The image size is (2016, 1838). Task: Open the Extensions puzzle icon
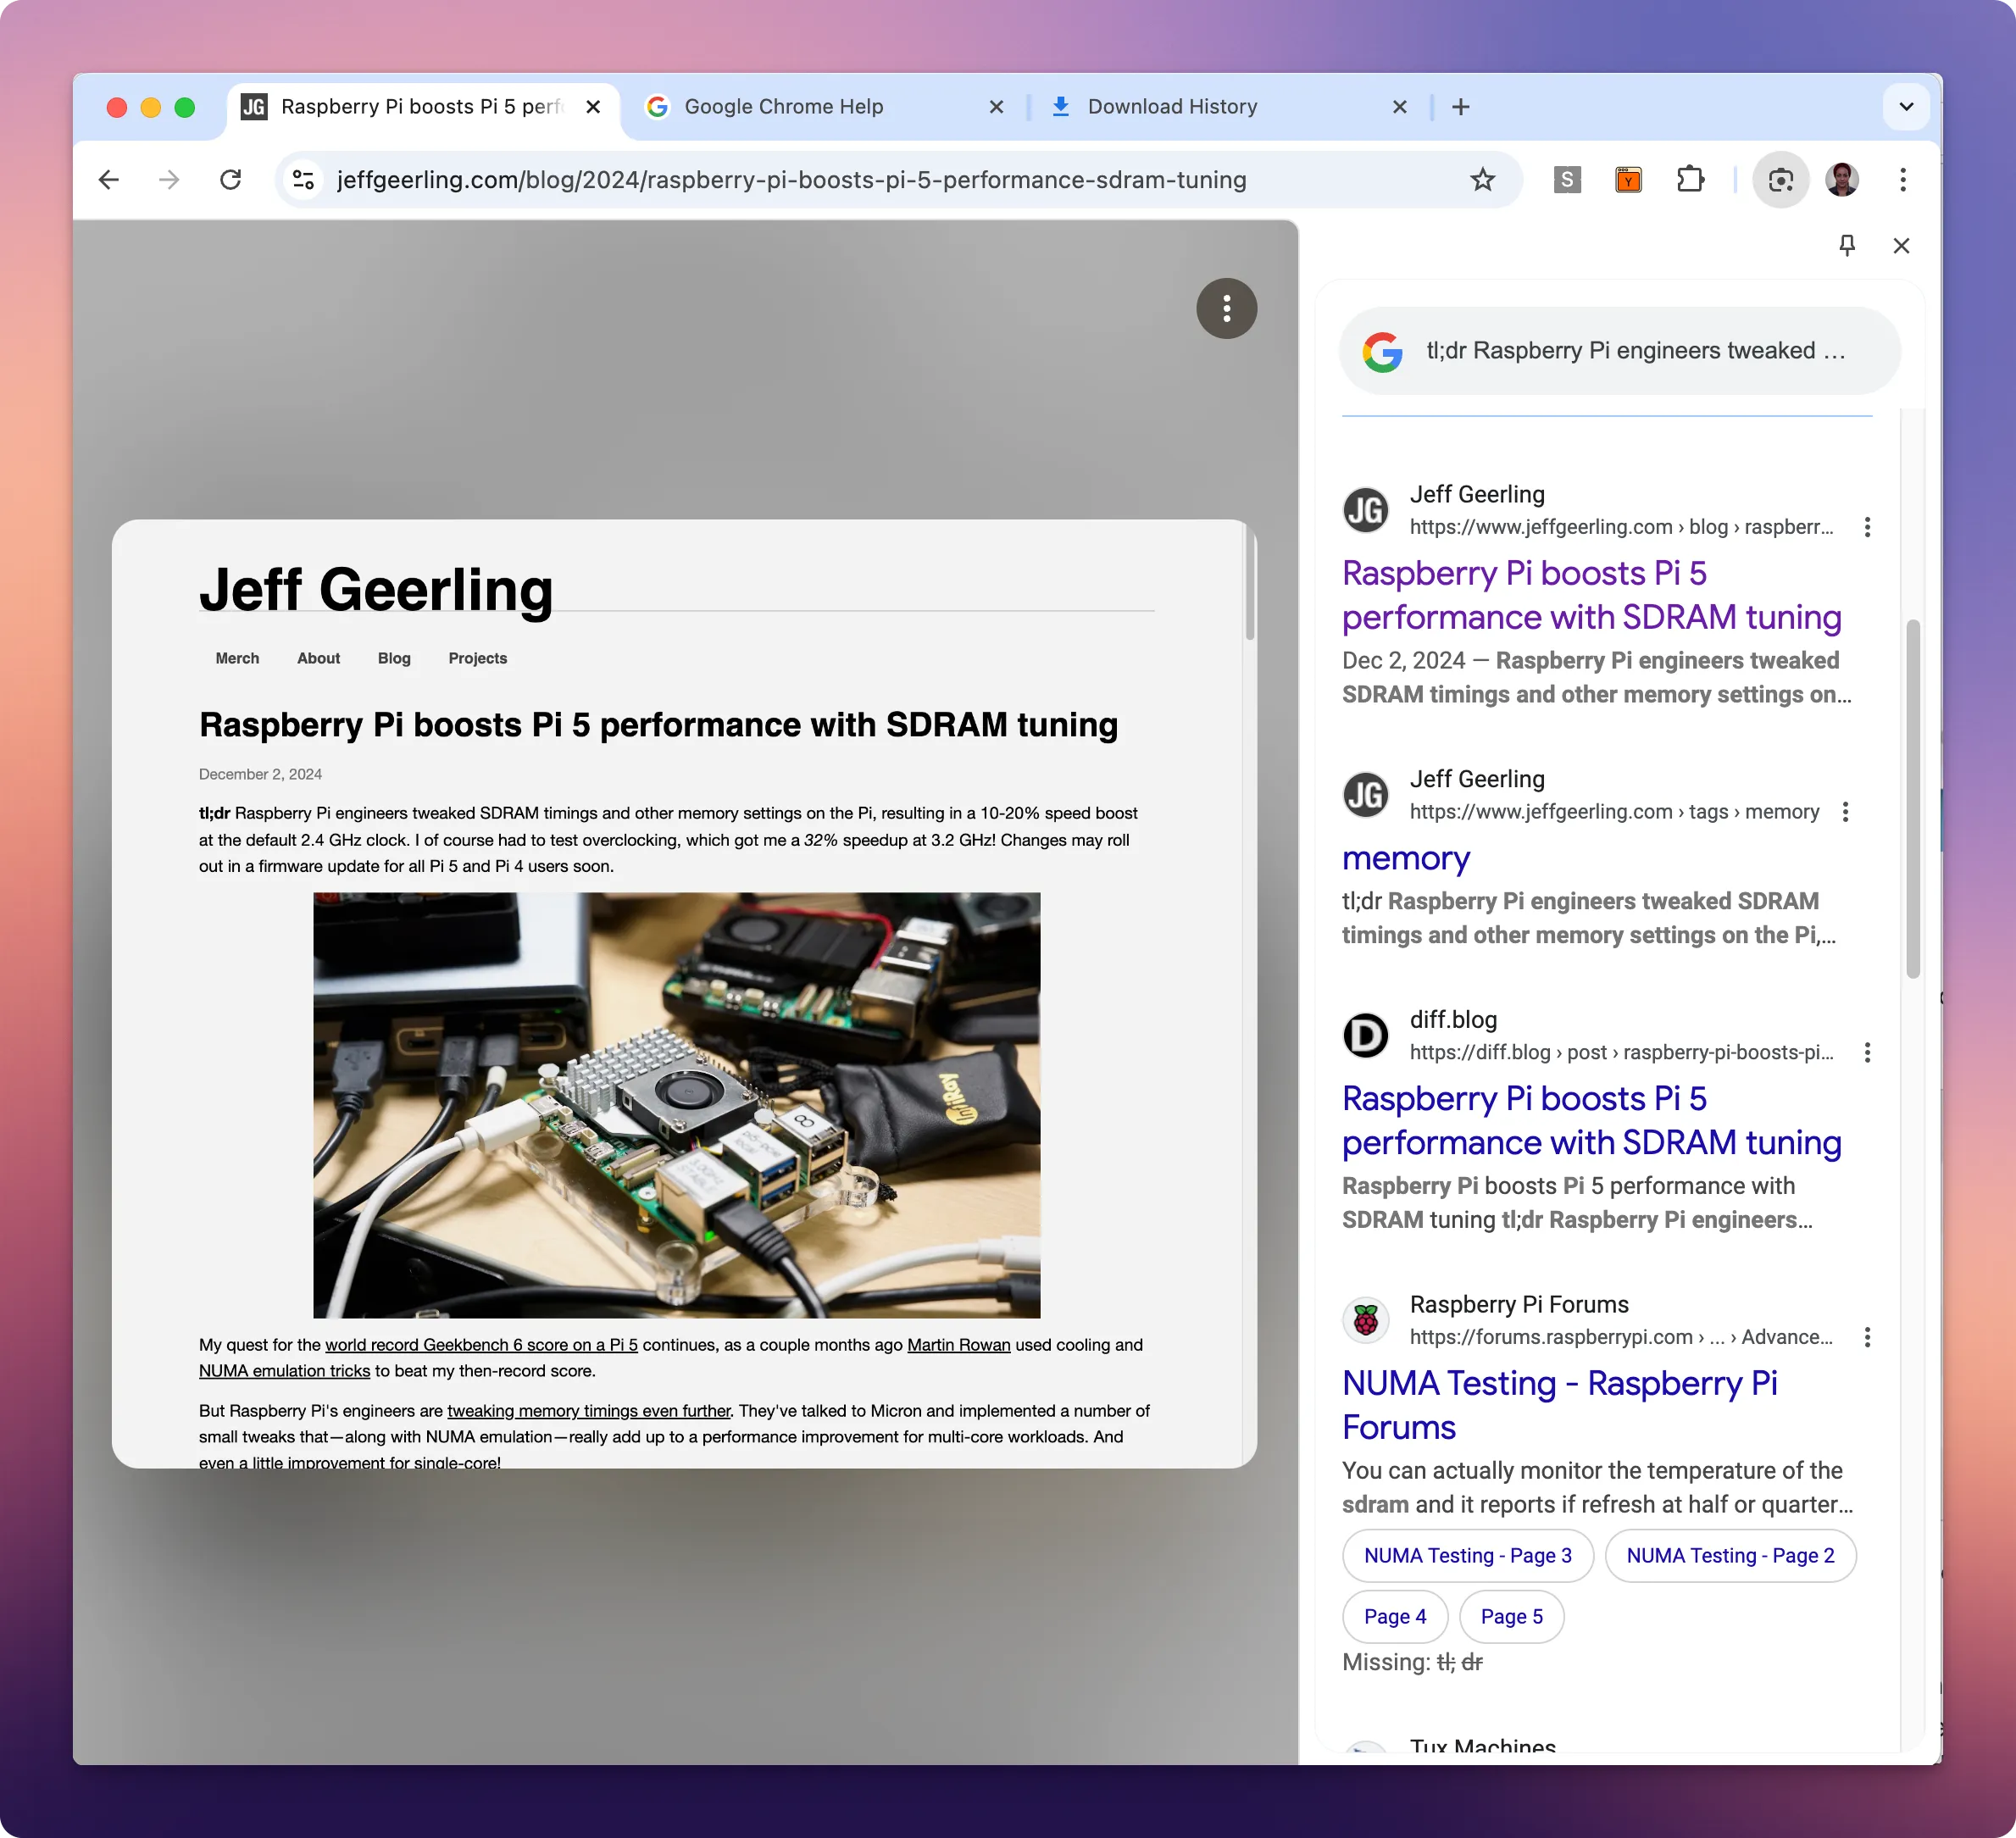tap(1690, 180)
